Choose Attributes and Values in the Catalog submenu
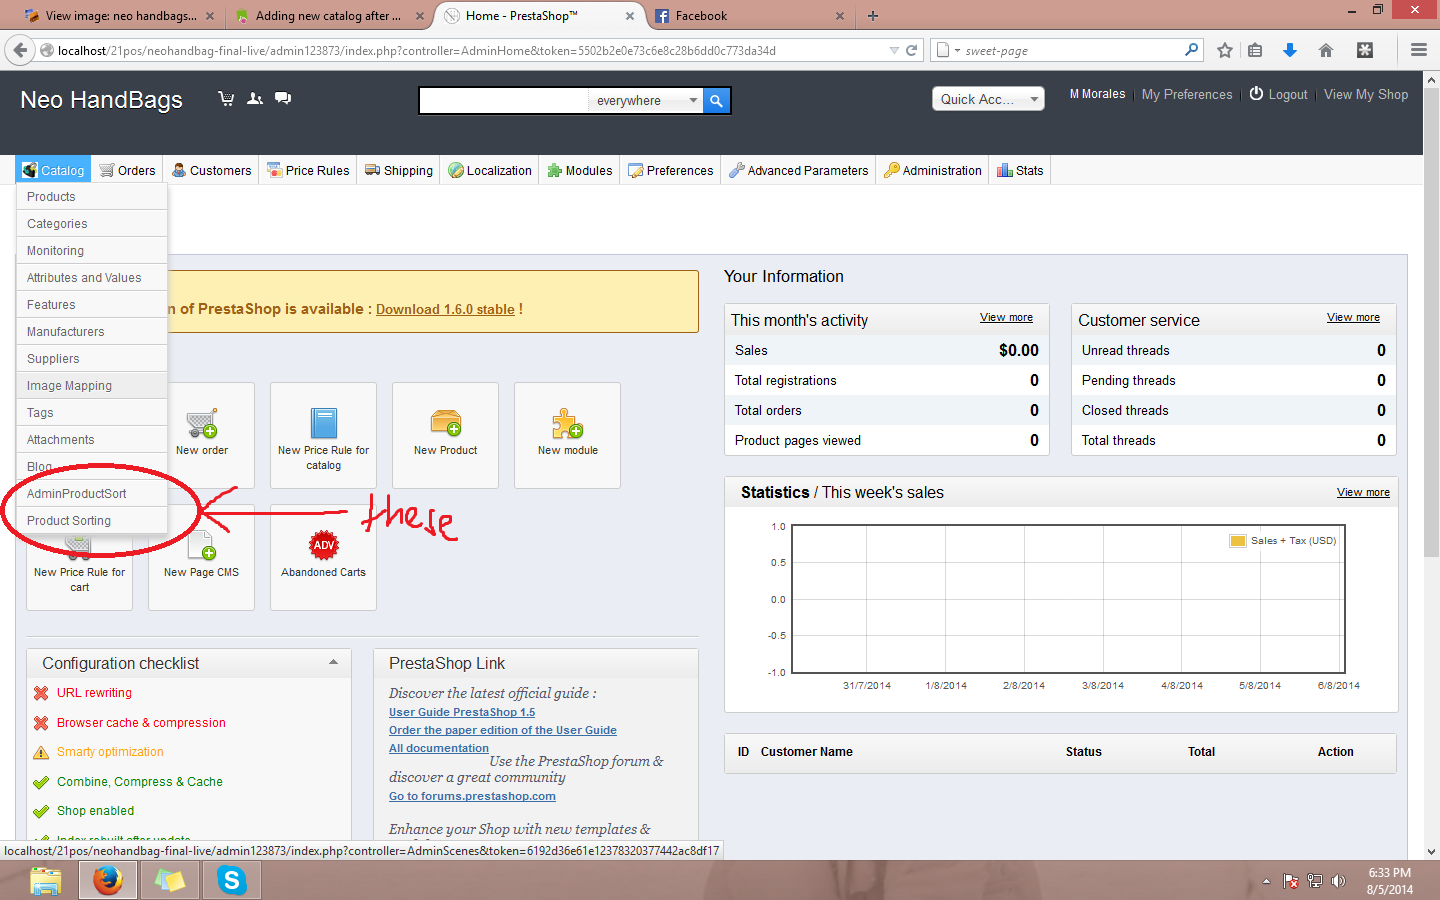Viewport: 1440px width, 900px height. pos(92,278)
